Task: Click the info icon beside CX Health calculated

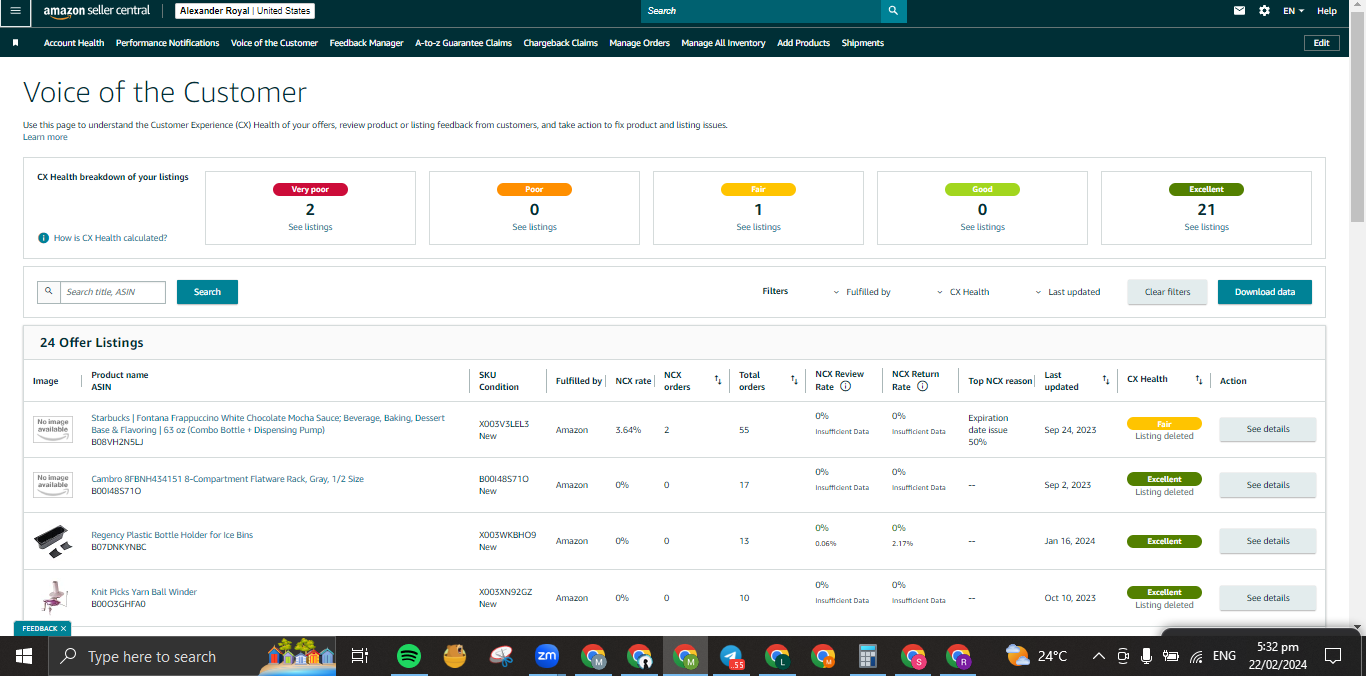Action: [43, 238]
